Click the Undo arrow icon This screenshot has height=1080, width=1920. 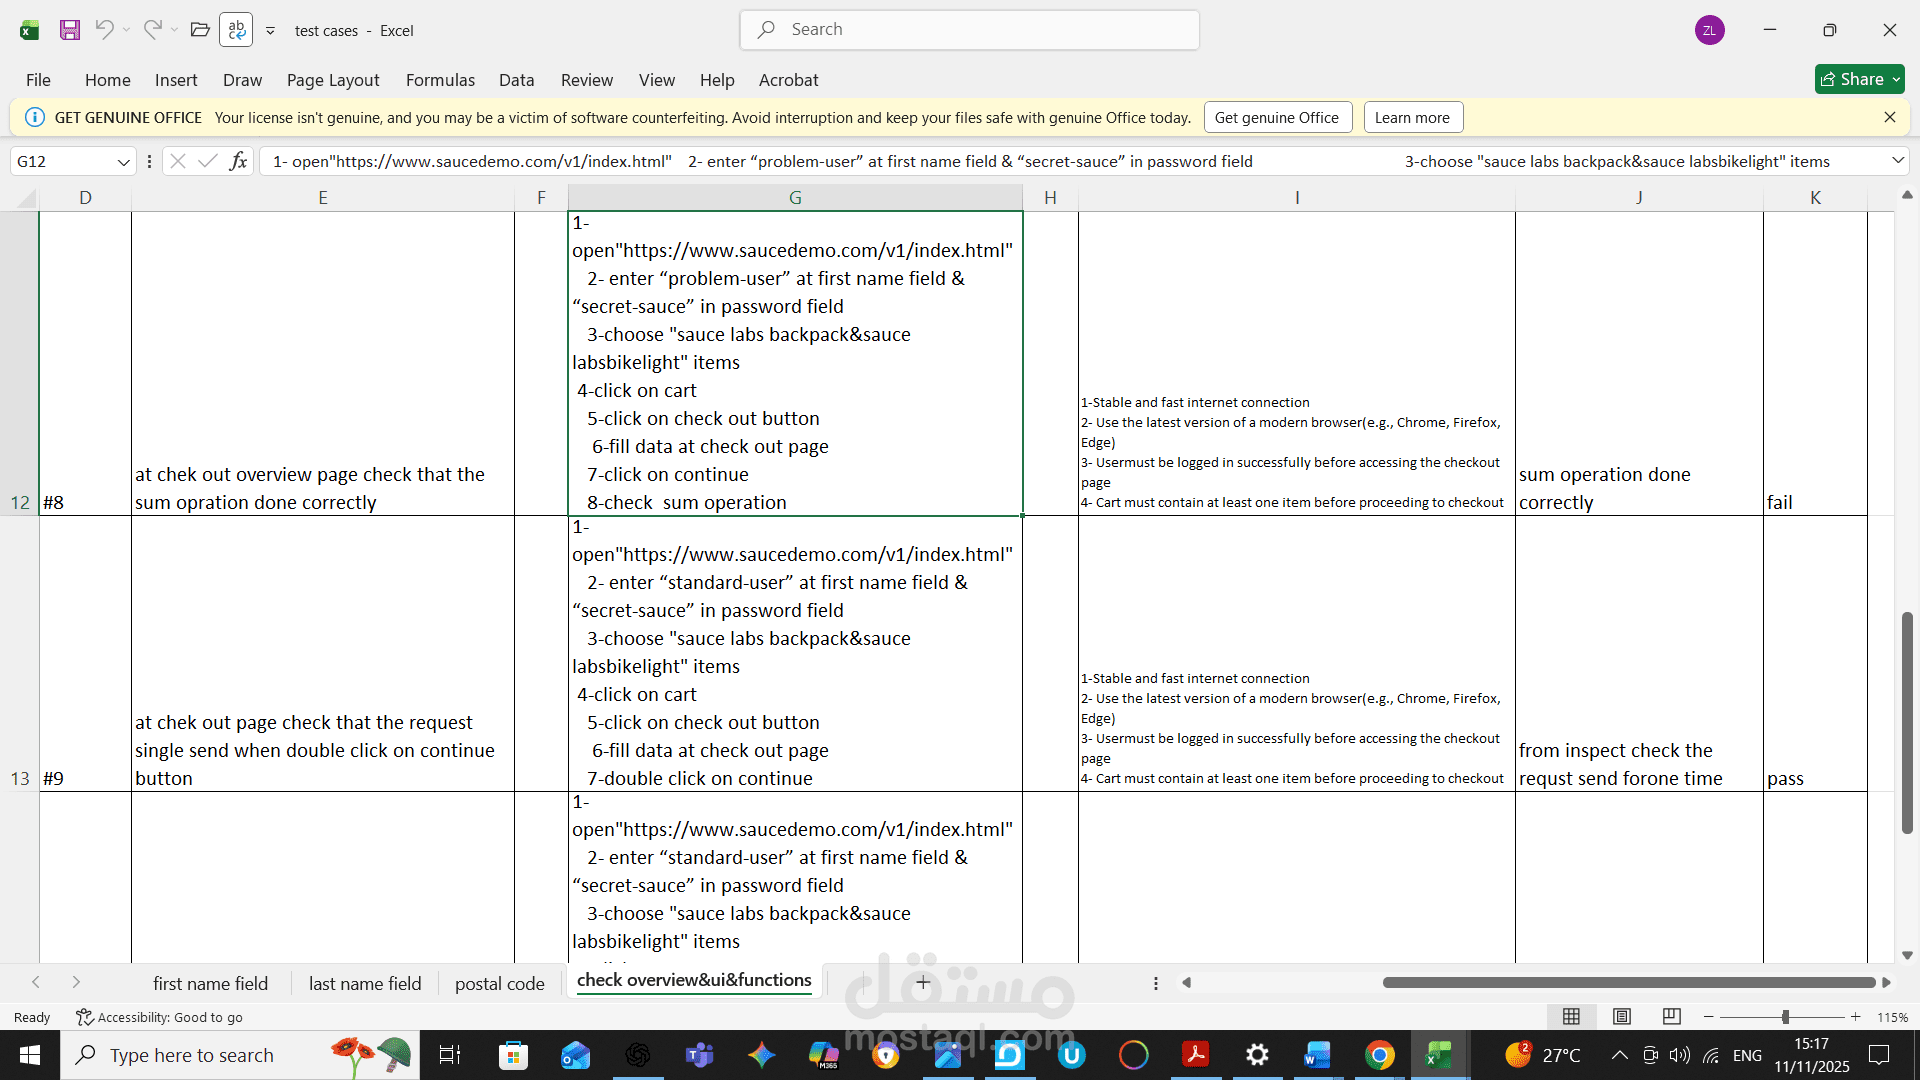pos(104,30)
